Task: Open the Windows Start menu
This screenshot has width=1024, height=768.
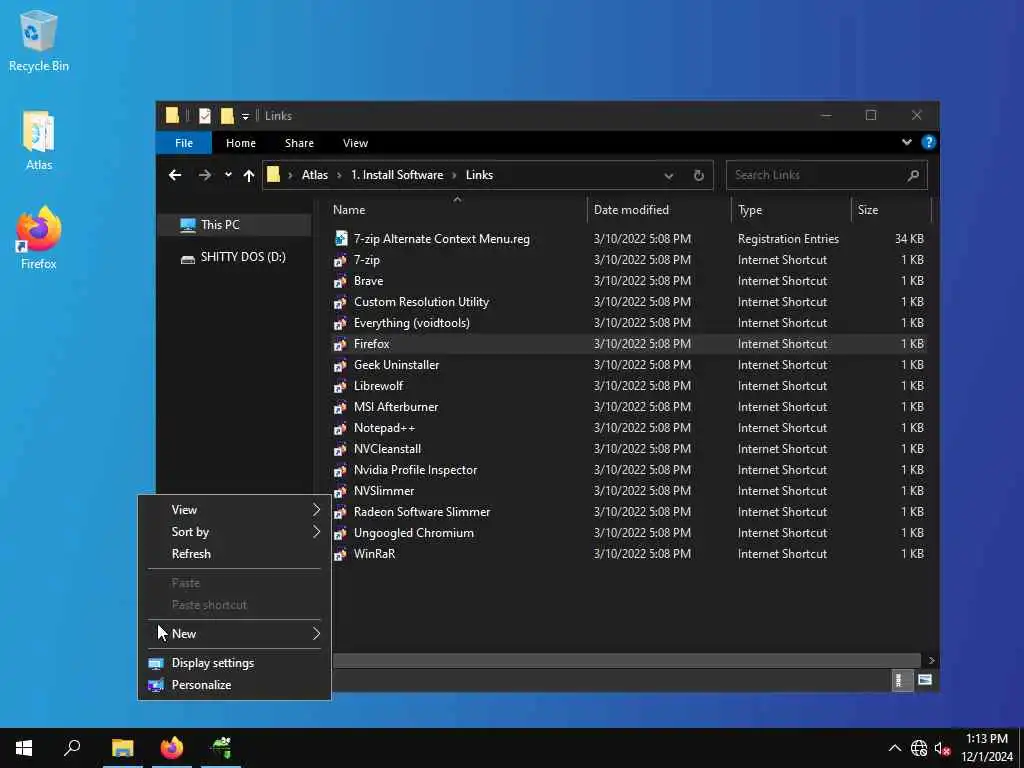Action: pyautogui.click(x=24, y=748)
